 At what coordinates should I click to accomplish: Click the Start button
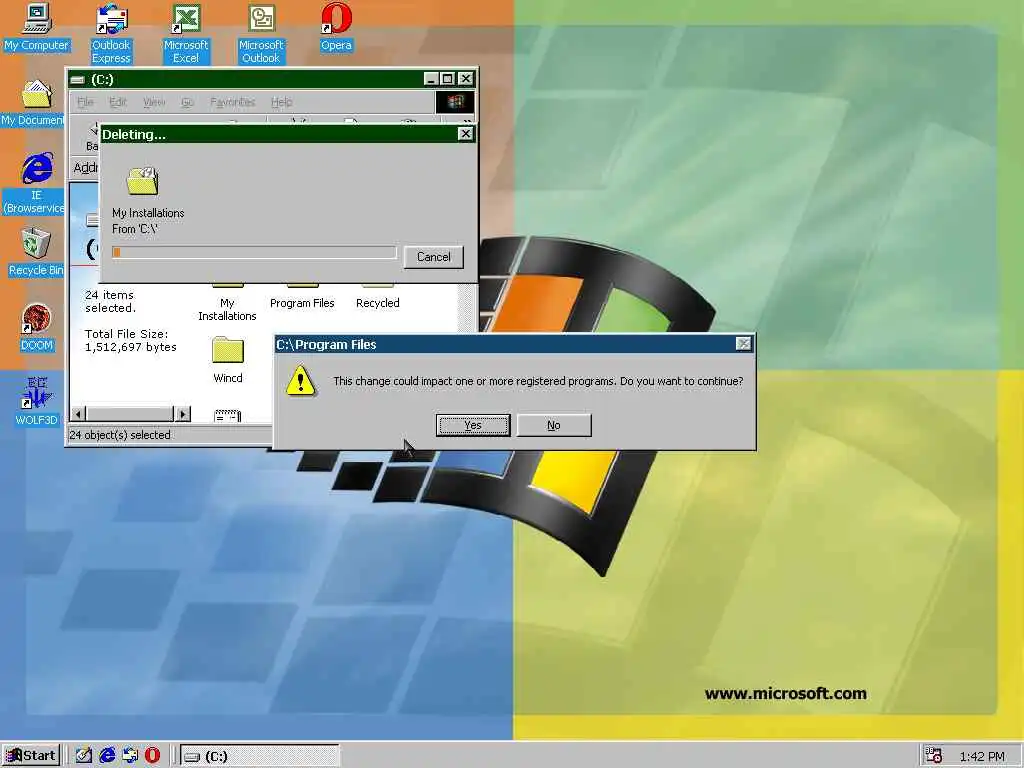[31, 756]
